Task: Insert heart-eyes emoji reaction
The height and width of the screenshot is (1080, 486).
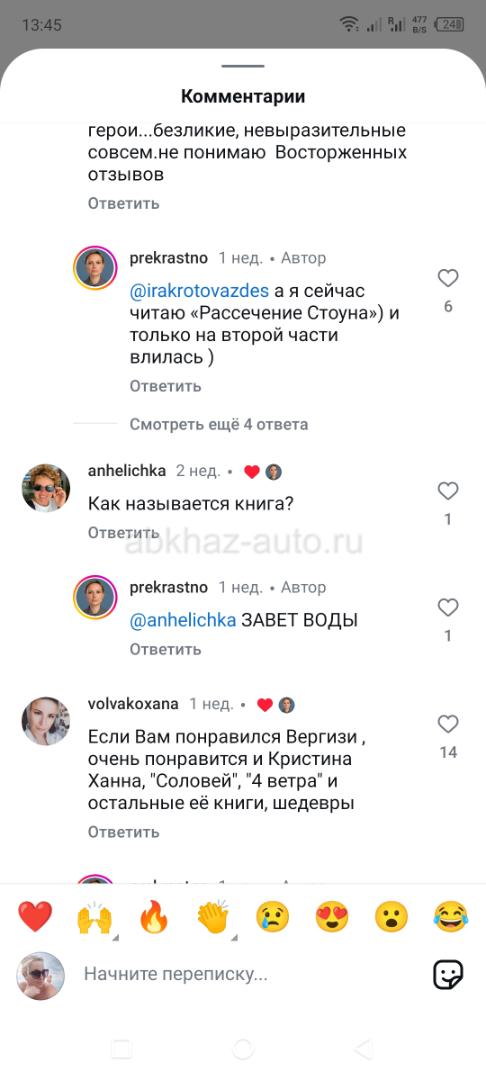Action: coord(332,917)
